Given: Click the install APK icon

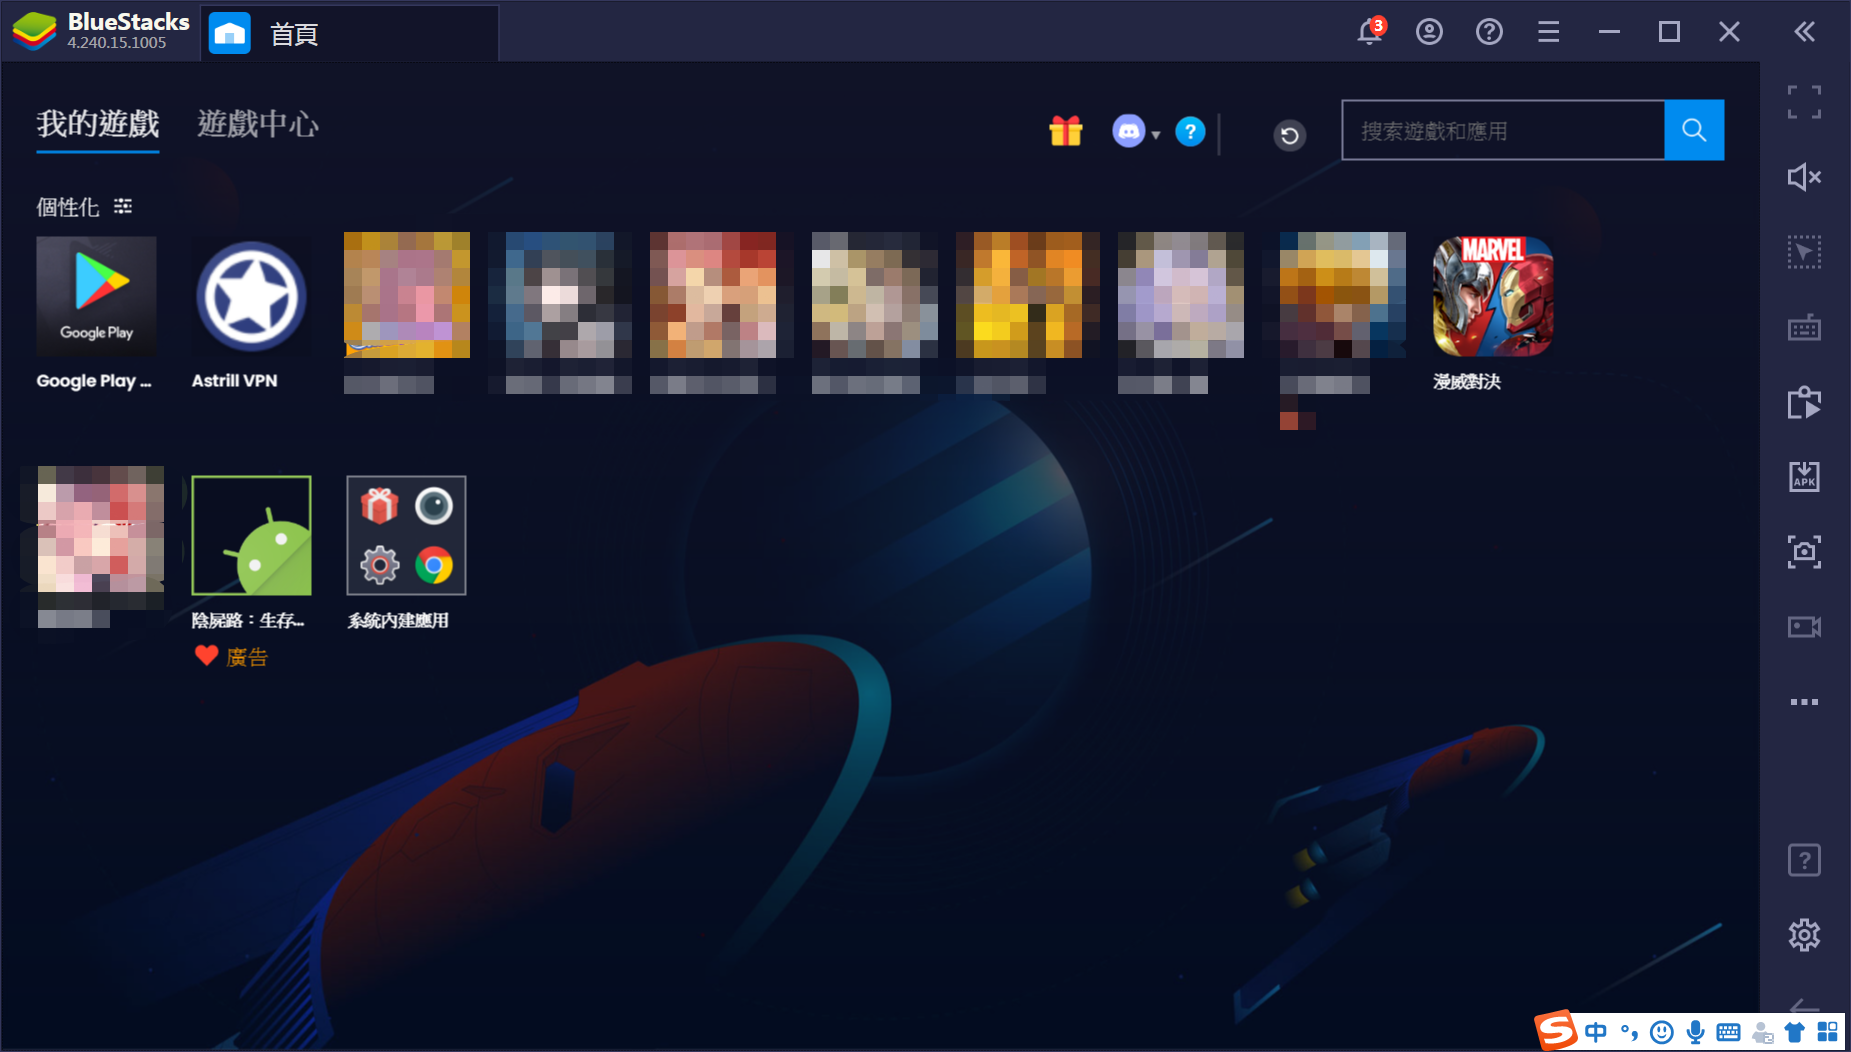Looking at the screenshot, I should tap(1804, 477).
